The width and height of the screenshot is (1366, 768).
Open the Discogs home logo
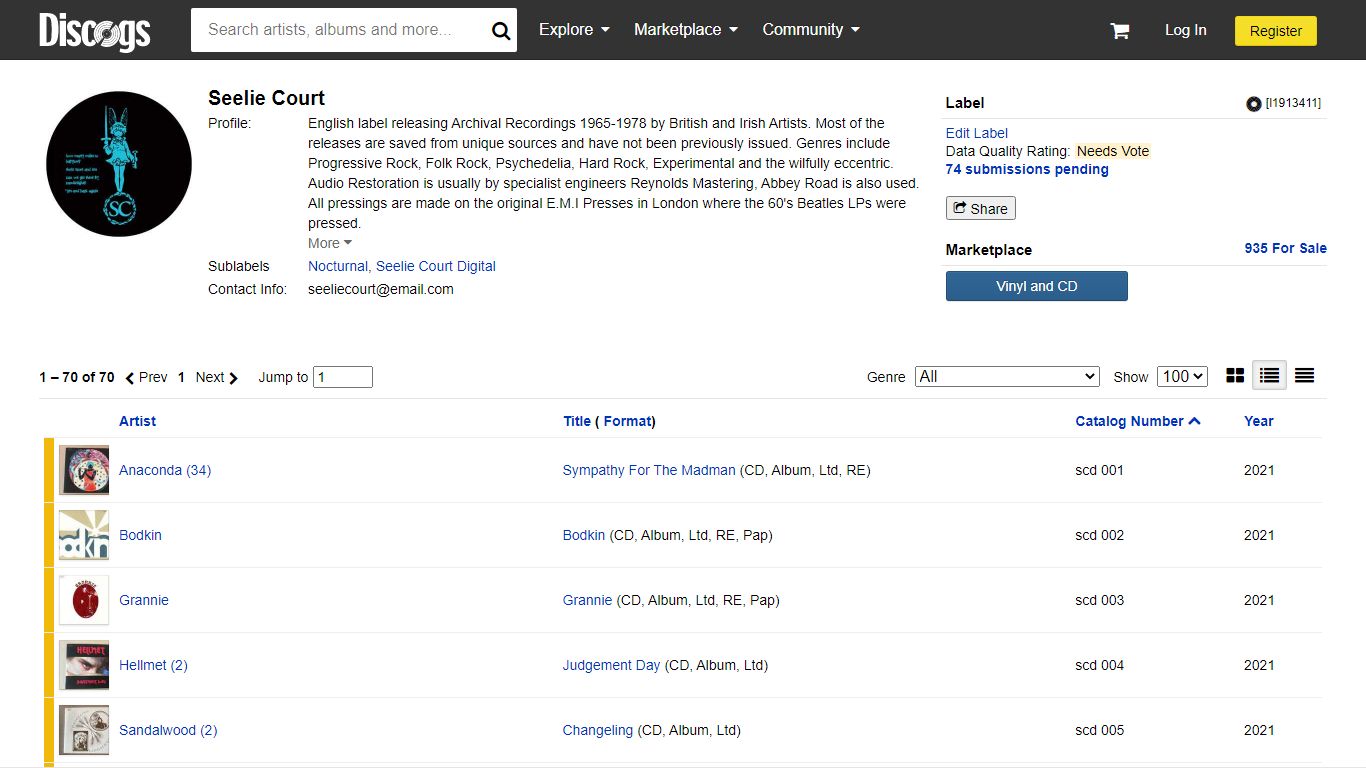point(95,31)
